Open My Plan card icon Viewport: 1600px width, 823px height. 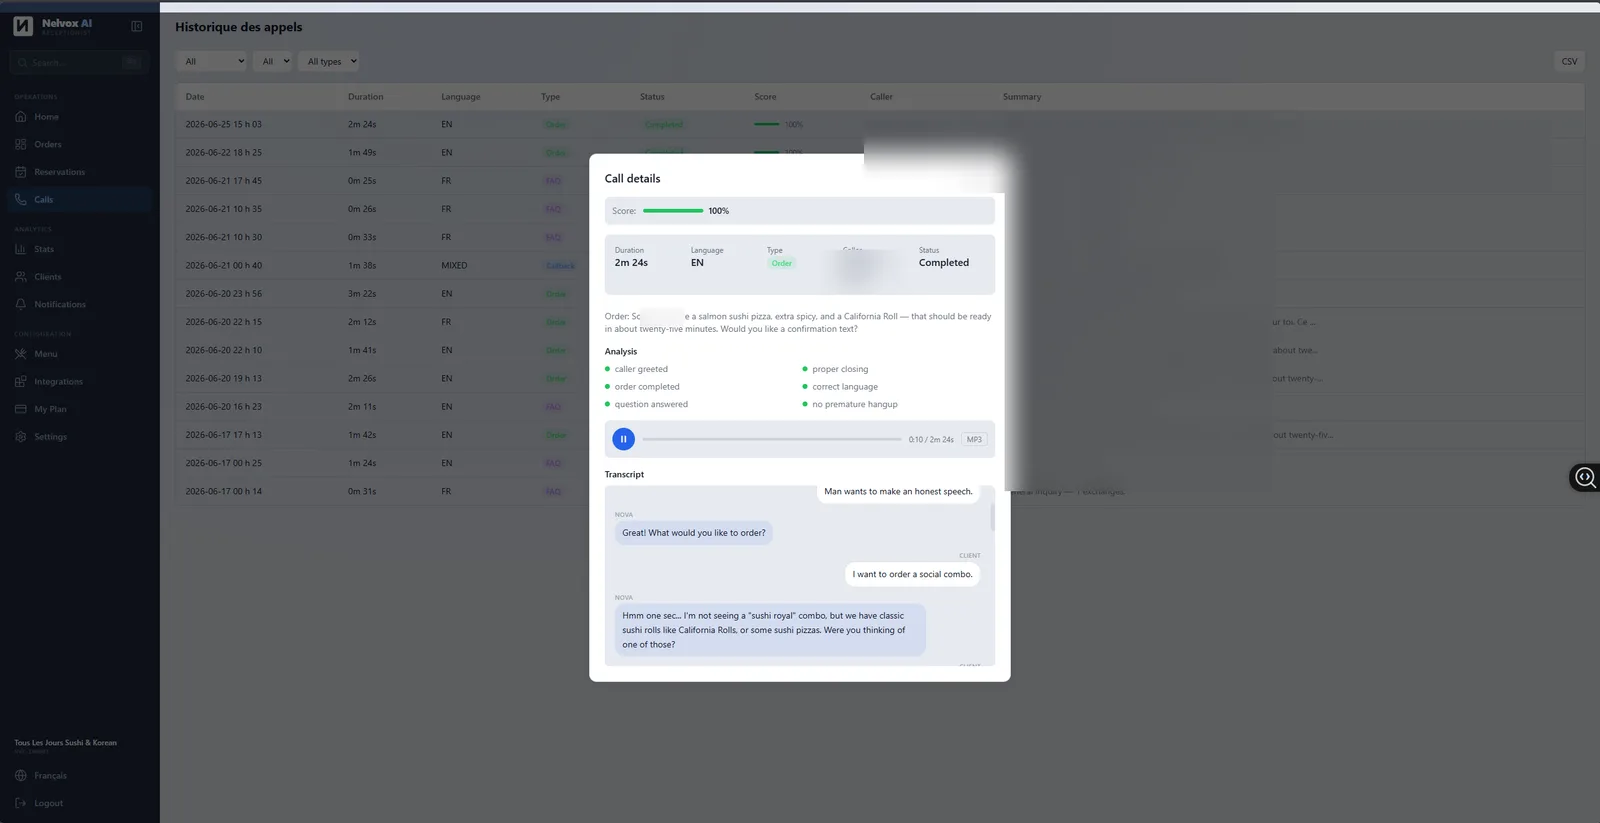click(21, 409)
